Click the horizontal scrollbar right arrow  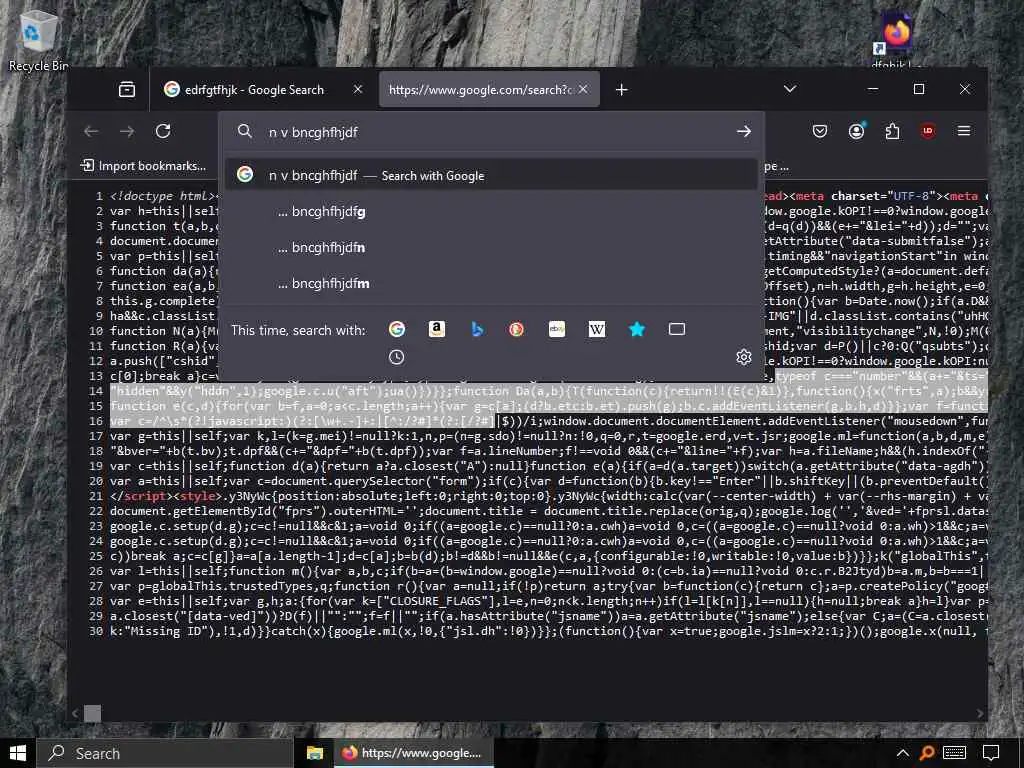point(980,714)
